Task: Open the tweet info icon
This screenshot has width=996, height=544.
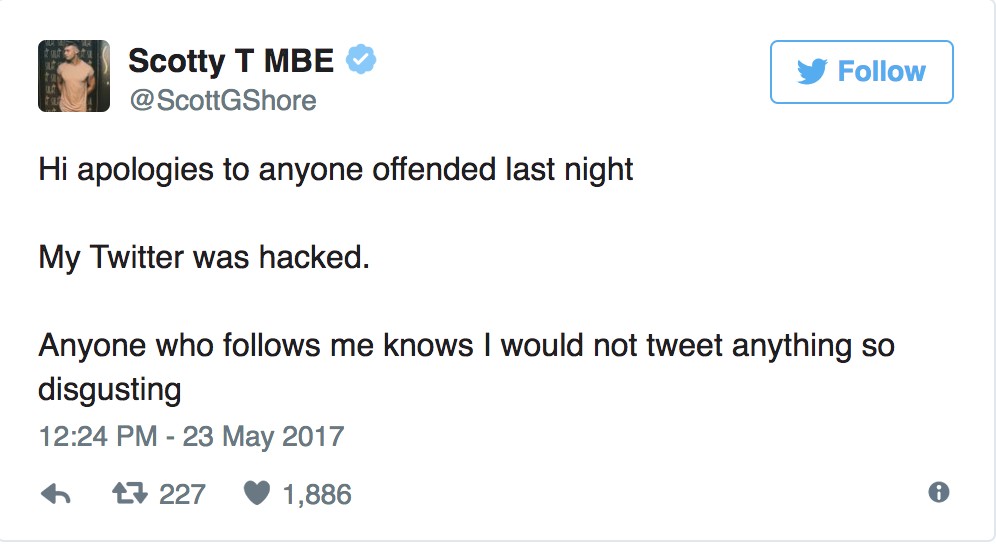Action: [938, 492]
